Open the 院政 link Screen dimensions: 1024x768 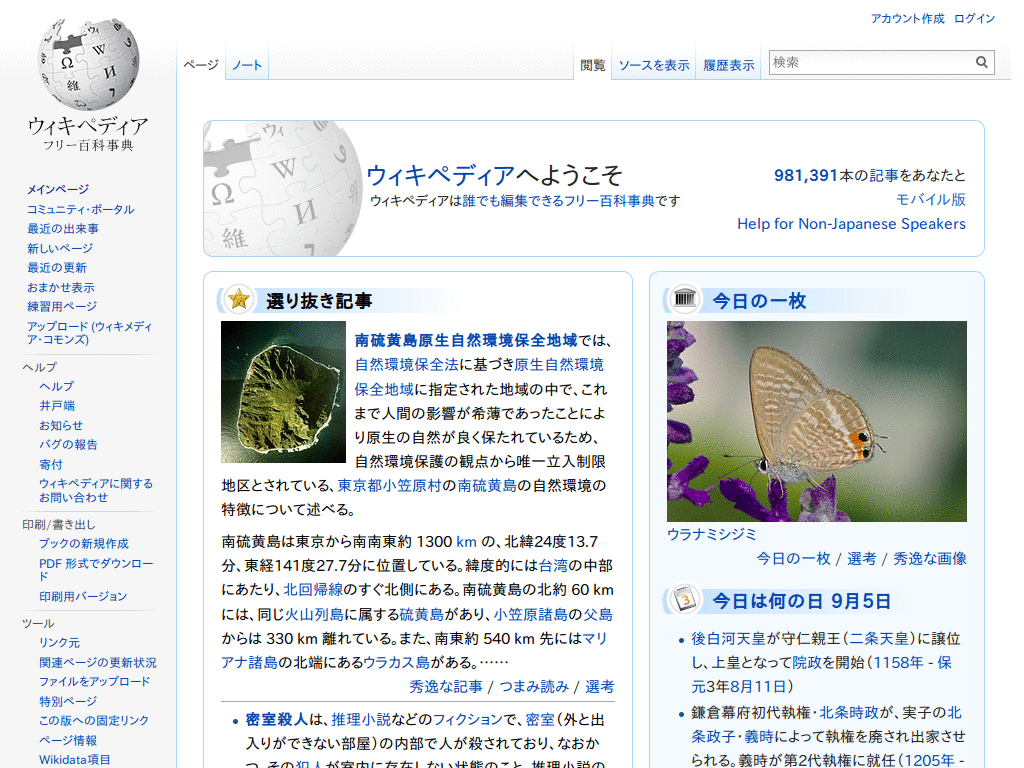tap(807, 662)
